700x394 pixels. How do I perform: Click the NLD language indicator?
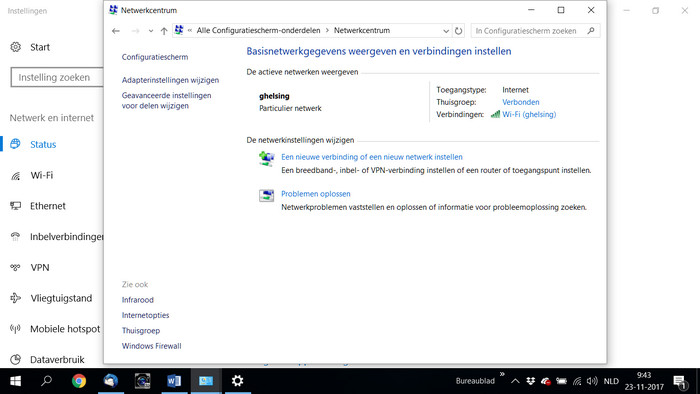tap(611, 381)
